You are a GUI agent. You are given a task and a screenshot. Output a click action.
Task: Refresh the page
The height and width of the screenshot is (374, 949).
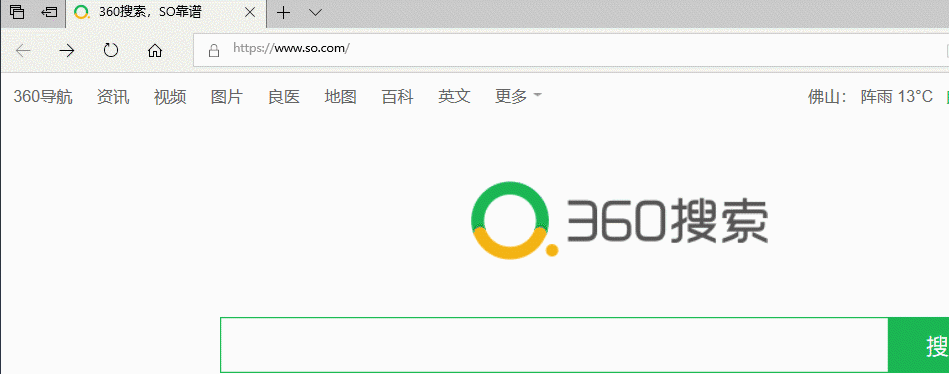[x=111, y=50]
